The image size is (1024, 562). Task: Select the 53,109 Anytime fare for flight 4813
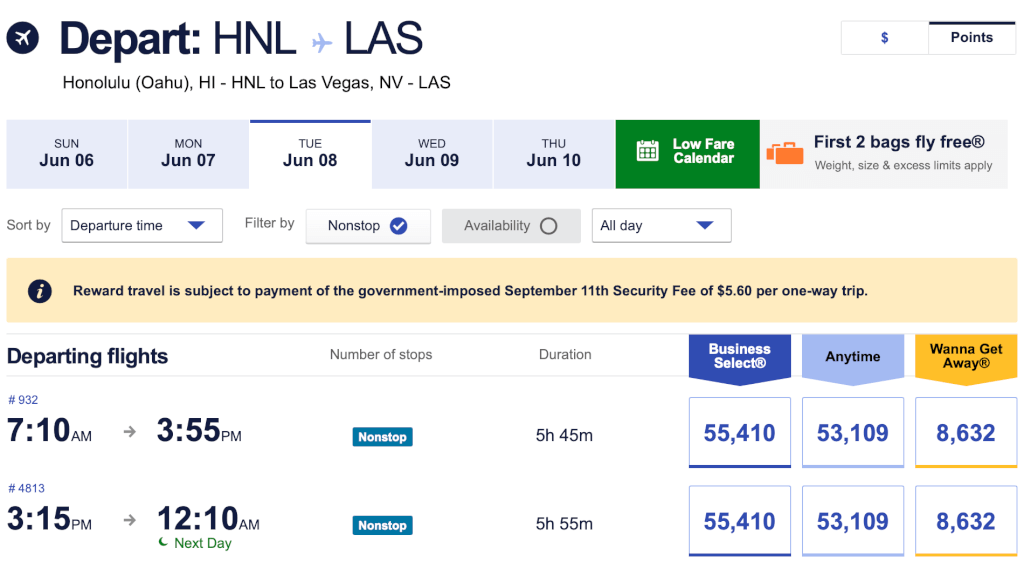pyautogui.click(x=853, y=521)
